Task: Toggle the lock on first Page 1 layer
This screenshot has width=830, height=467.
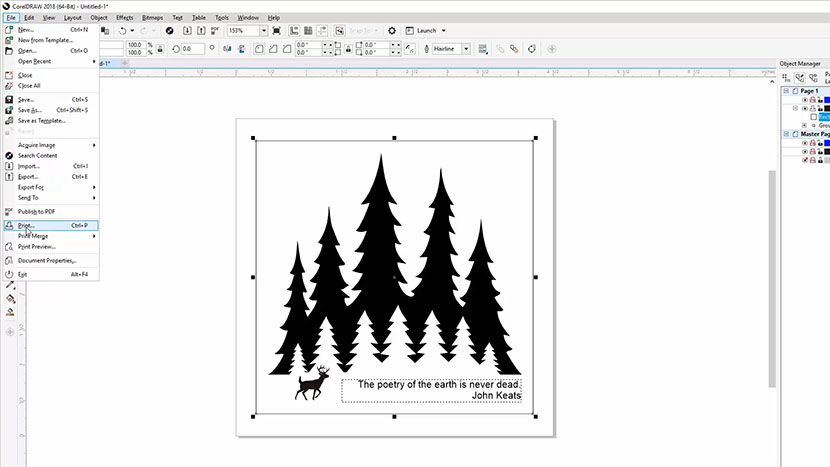Action: click(819, 99)
